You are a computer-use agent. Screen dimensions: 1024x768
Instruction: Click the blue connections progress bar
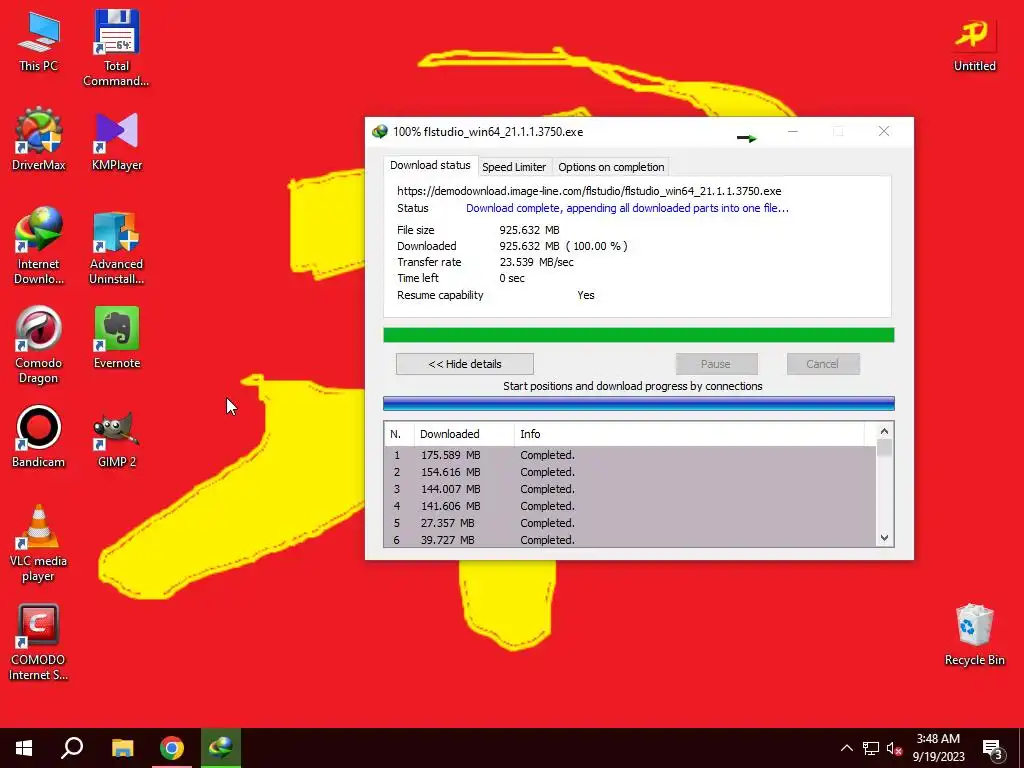639,403
